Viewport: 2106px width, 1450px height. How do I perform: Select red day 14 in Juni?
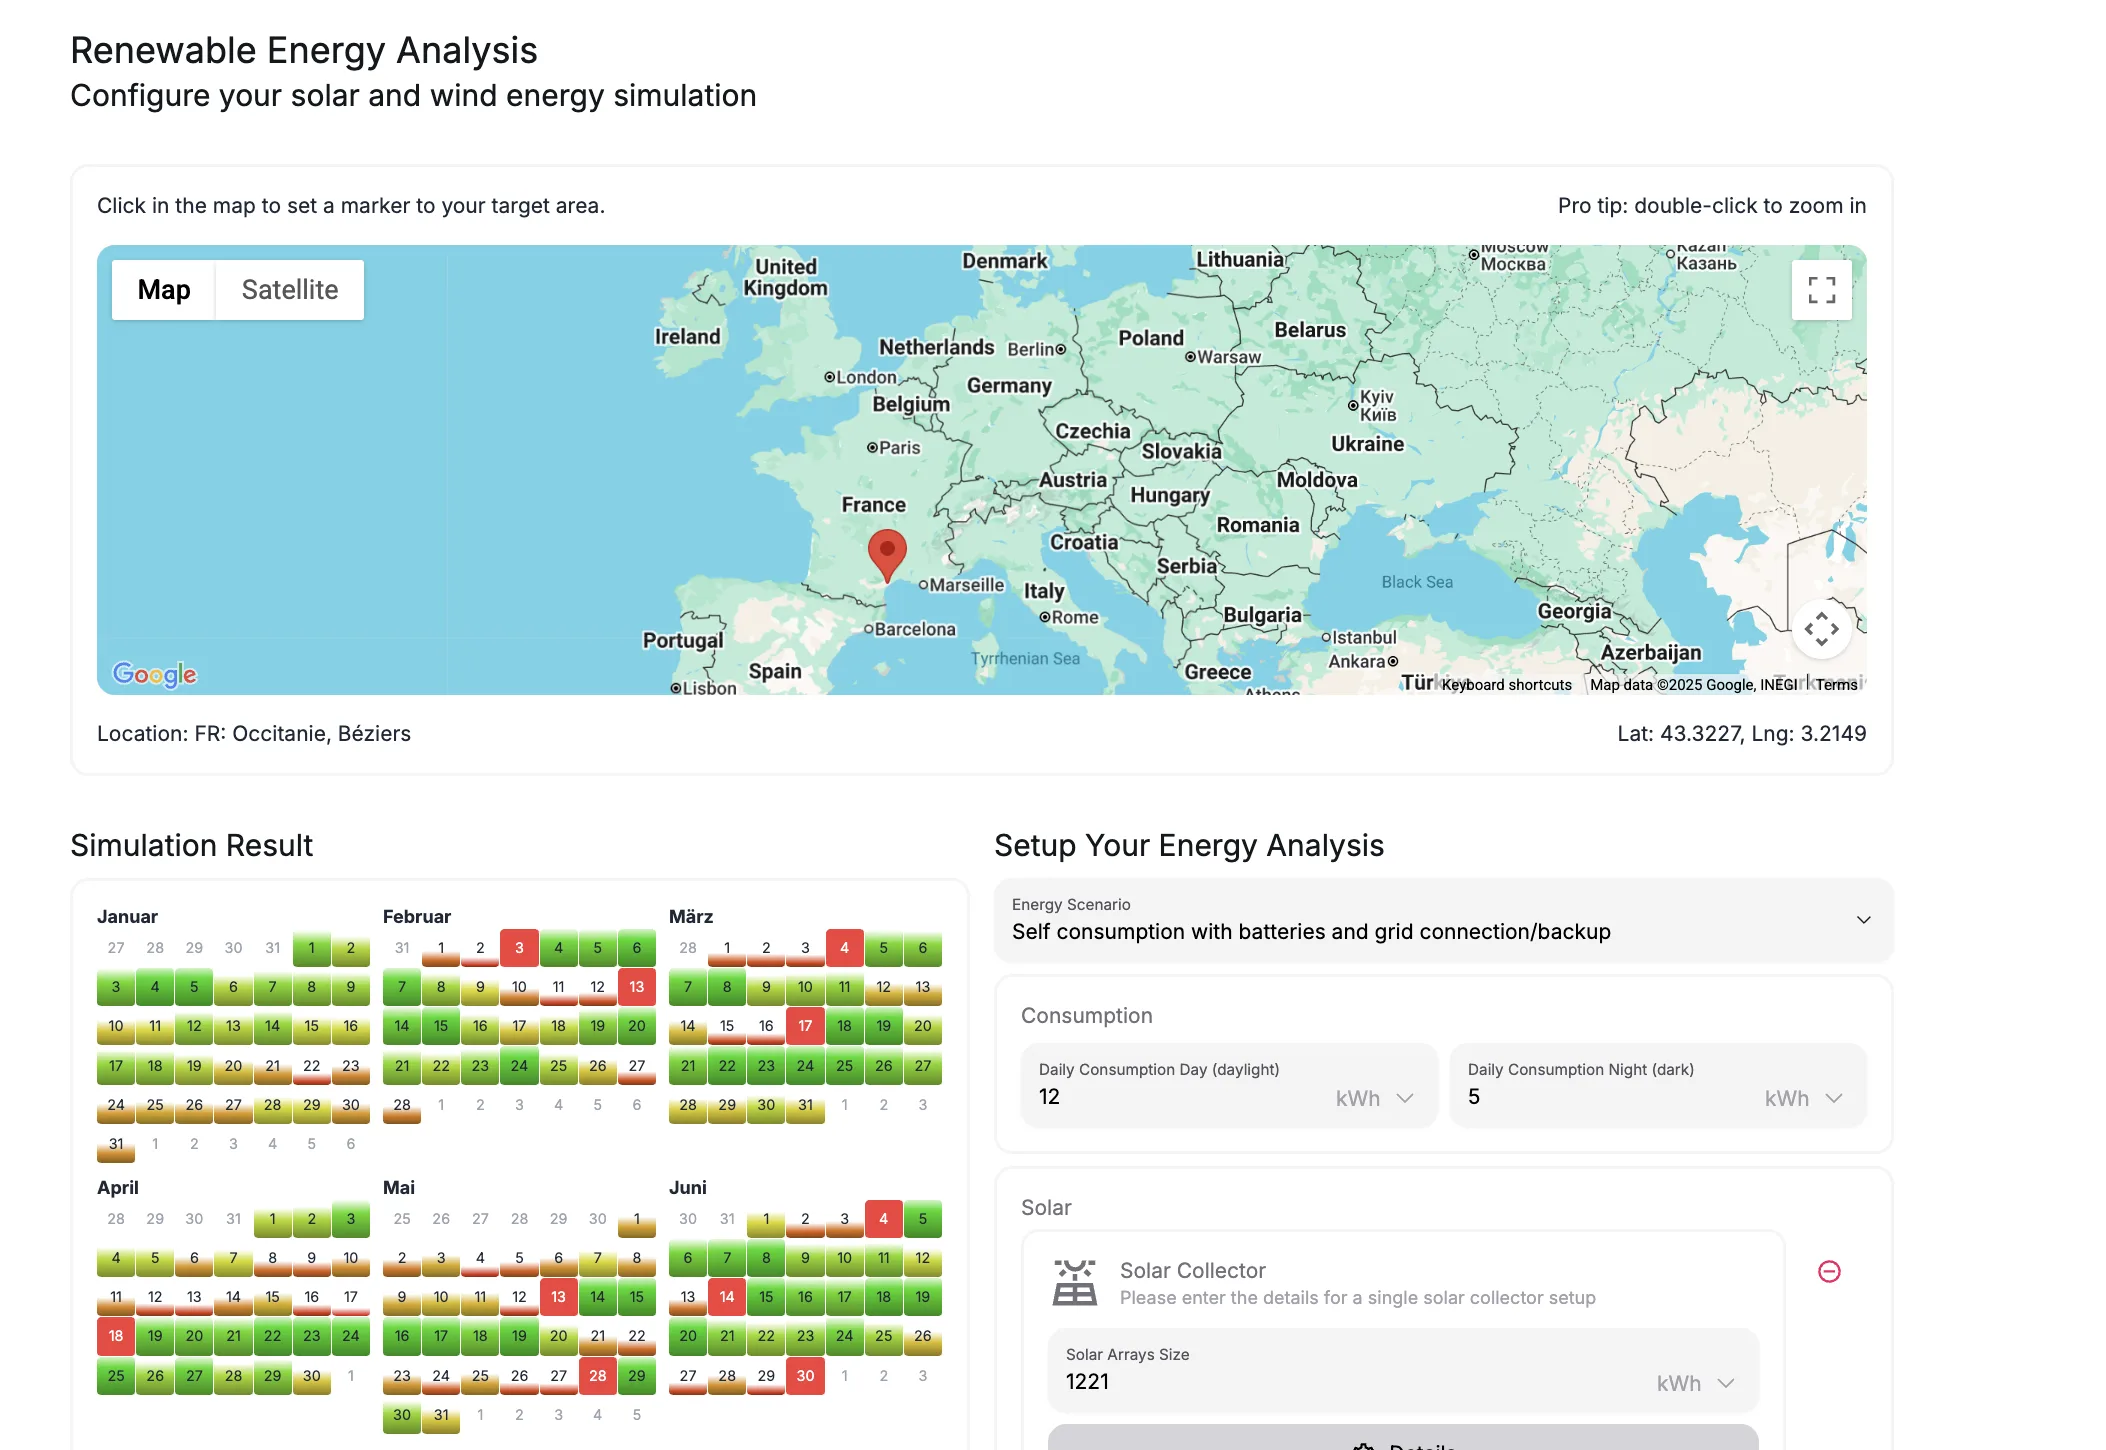point(727,1297)
